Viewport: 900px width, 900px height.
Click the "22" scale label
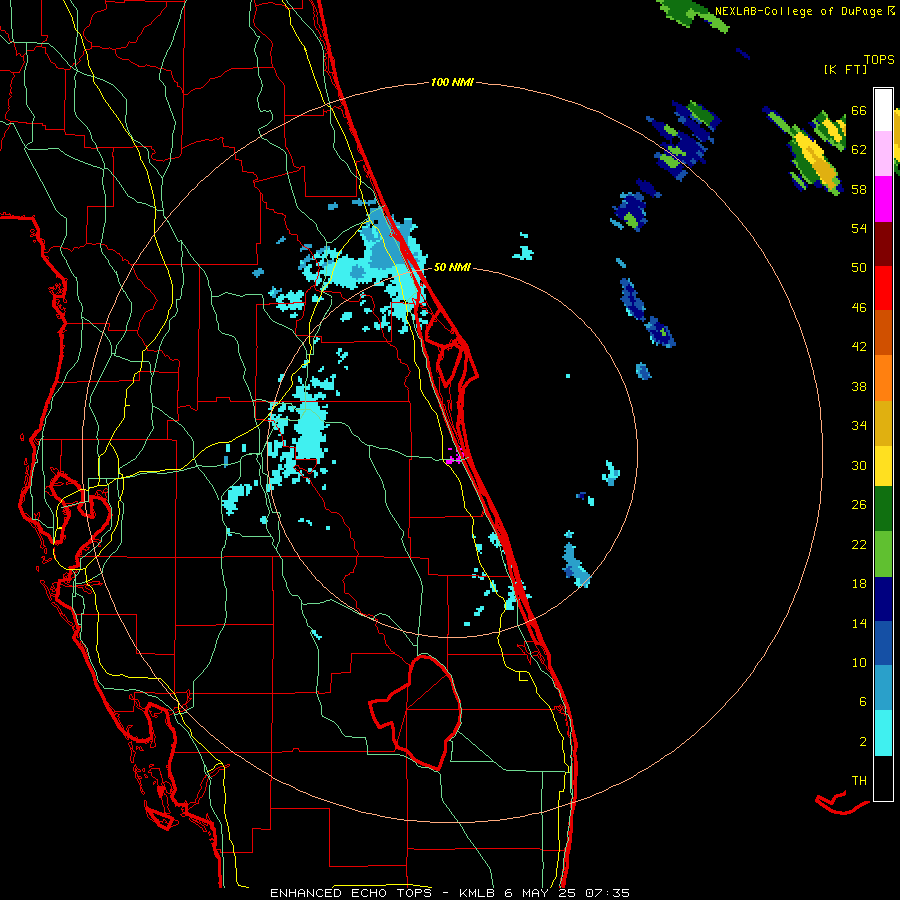[x=859, y=544]
